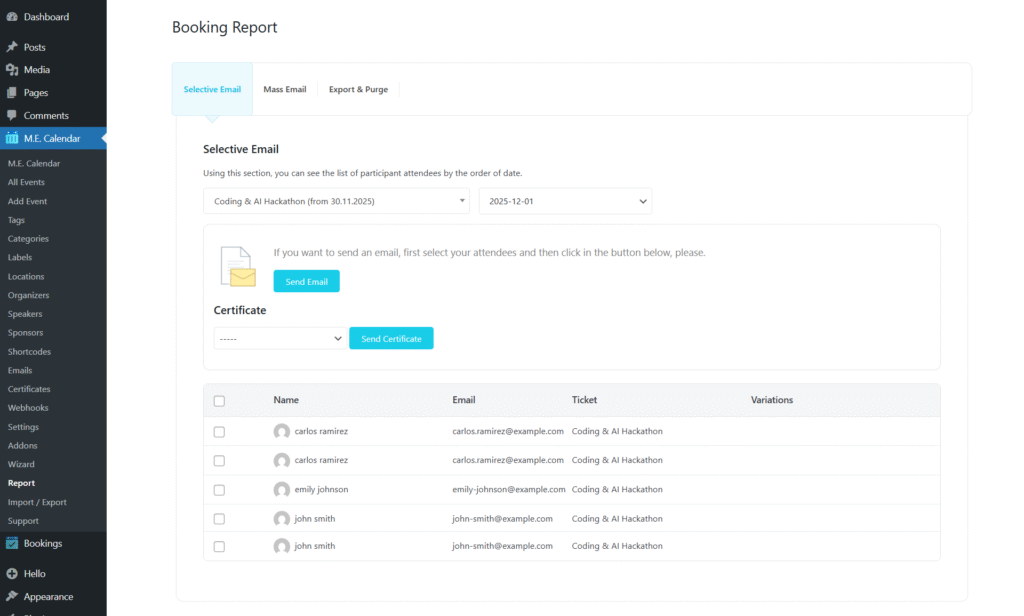The width and height of the screenshot is (1024, 616).
Task: Click the M.E. Calendar icon
Action: [14, 138]
